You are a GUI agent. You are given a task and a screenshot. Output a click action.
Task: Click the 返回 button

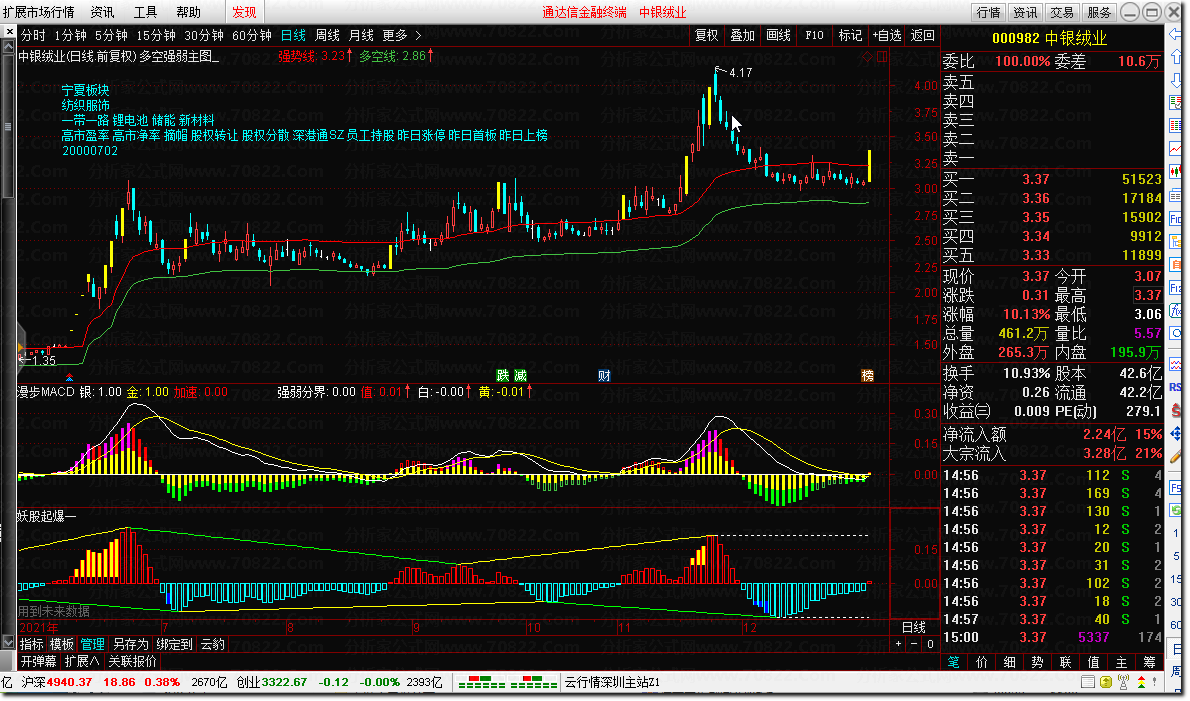pos(922,36)
